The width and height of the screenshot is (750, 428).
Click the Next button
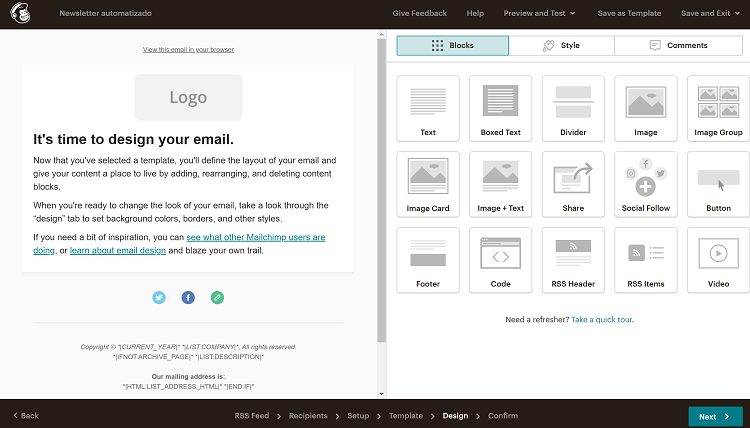click(x=715, y=416)
